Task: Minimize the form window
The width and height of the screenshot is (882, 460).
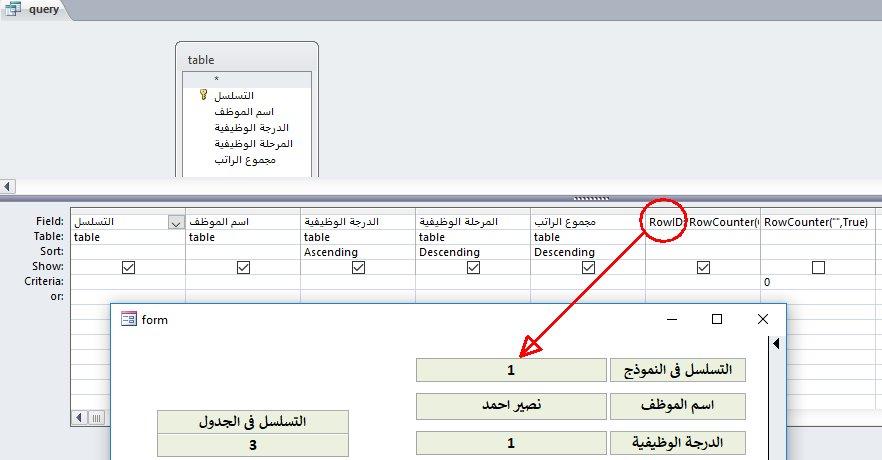Action: coord(672,319)
